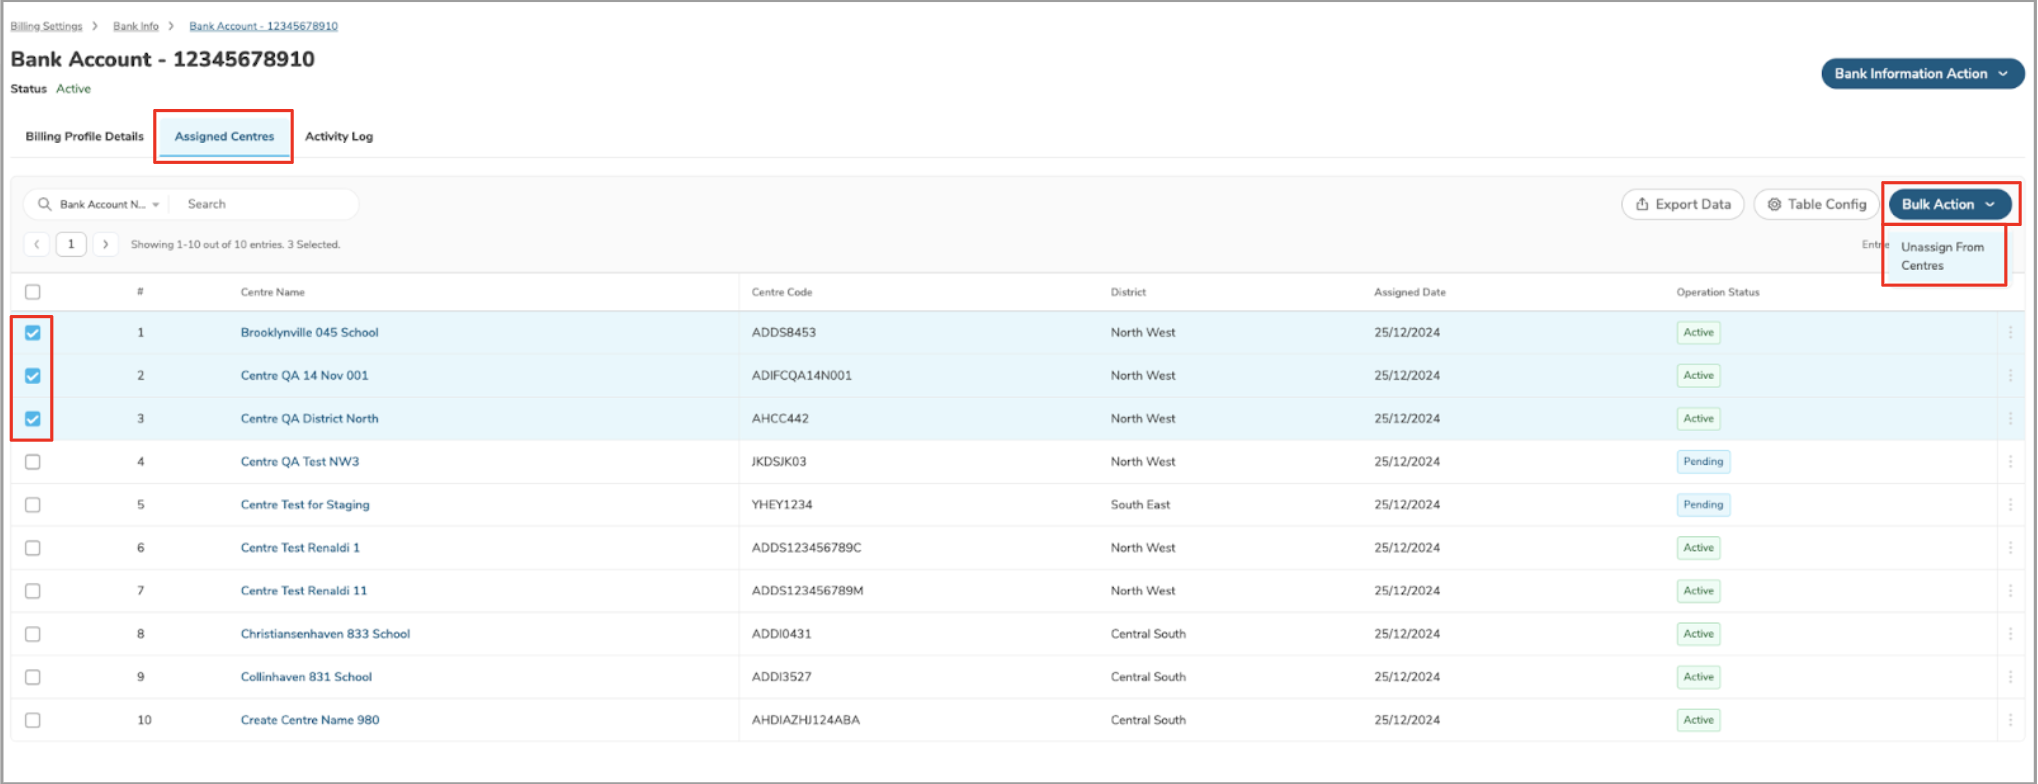Open kebab menu for Create Centre Name 980
This screenshot has height=784, width=2038.
tap(2010, 720)
